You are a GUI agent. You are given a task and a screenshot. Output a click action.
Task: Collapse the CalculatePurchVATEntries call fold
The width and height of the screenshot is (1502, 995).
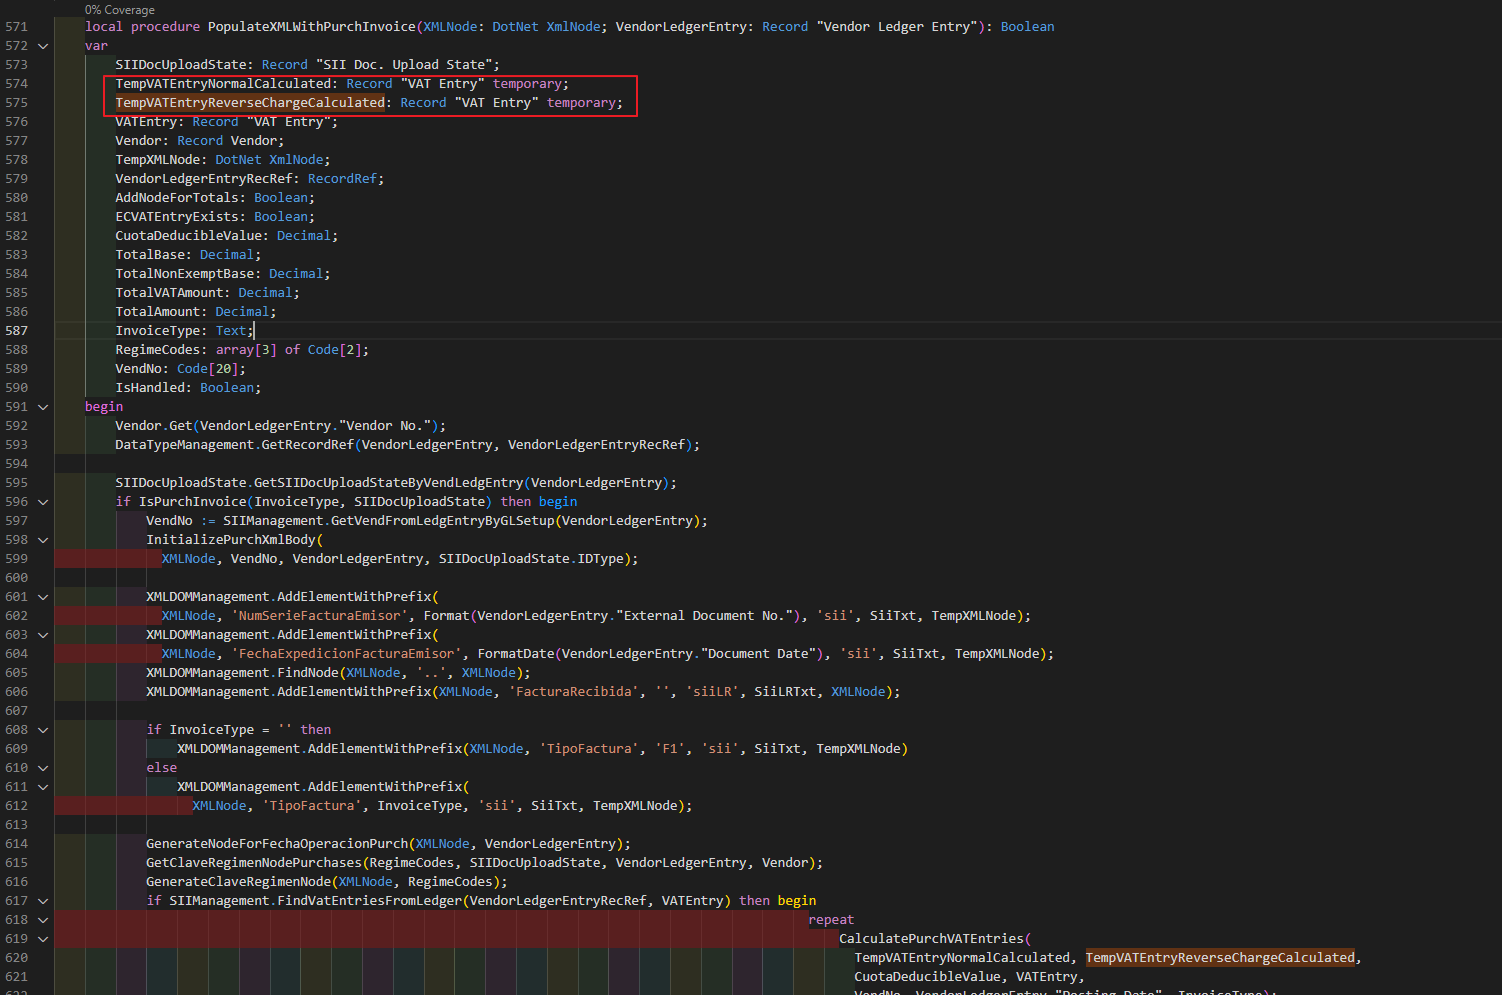pyautogui.click(x=42, y=938)
